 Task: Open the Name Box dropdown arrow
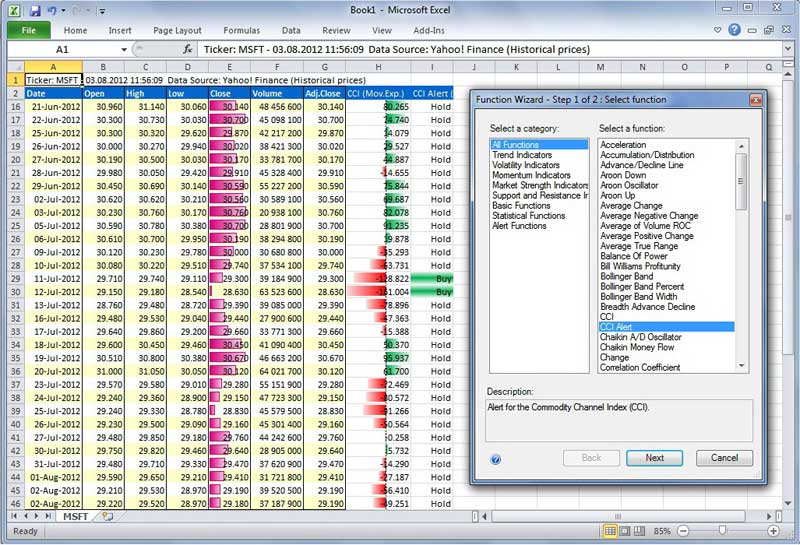tap(123, 49)
